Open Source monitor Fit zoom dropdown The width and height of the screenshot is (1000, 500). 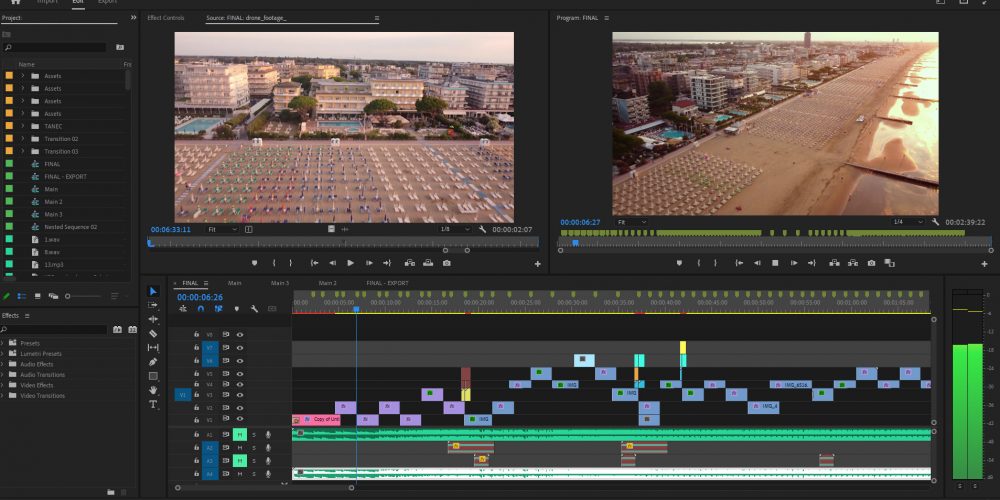(222, 230)
